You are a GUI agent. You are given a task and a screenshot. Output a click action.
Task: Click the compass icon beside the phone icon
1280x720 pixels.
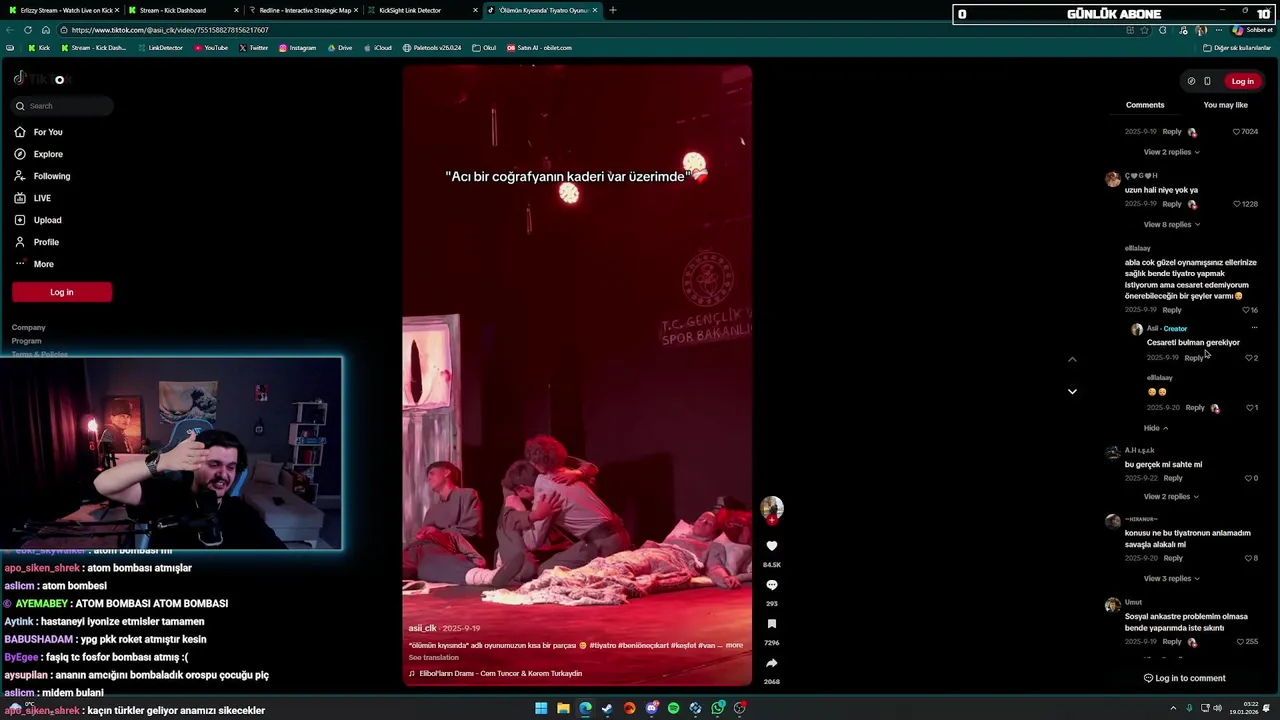point(1191,81)
